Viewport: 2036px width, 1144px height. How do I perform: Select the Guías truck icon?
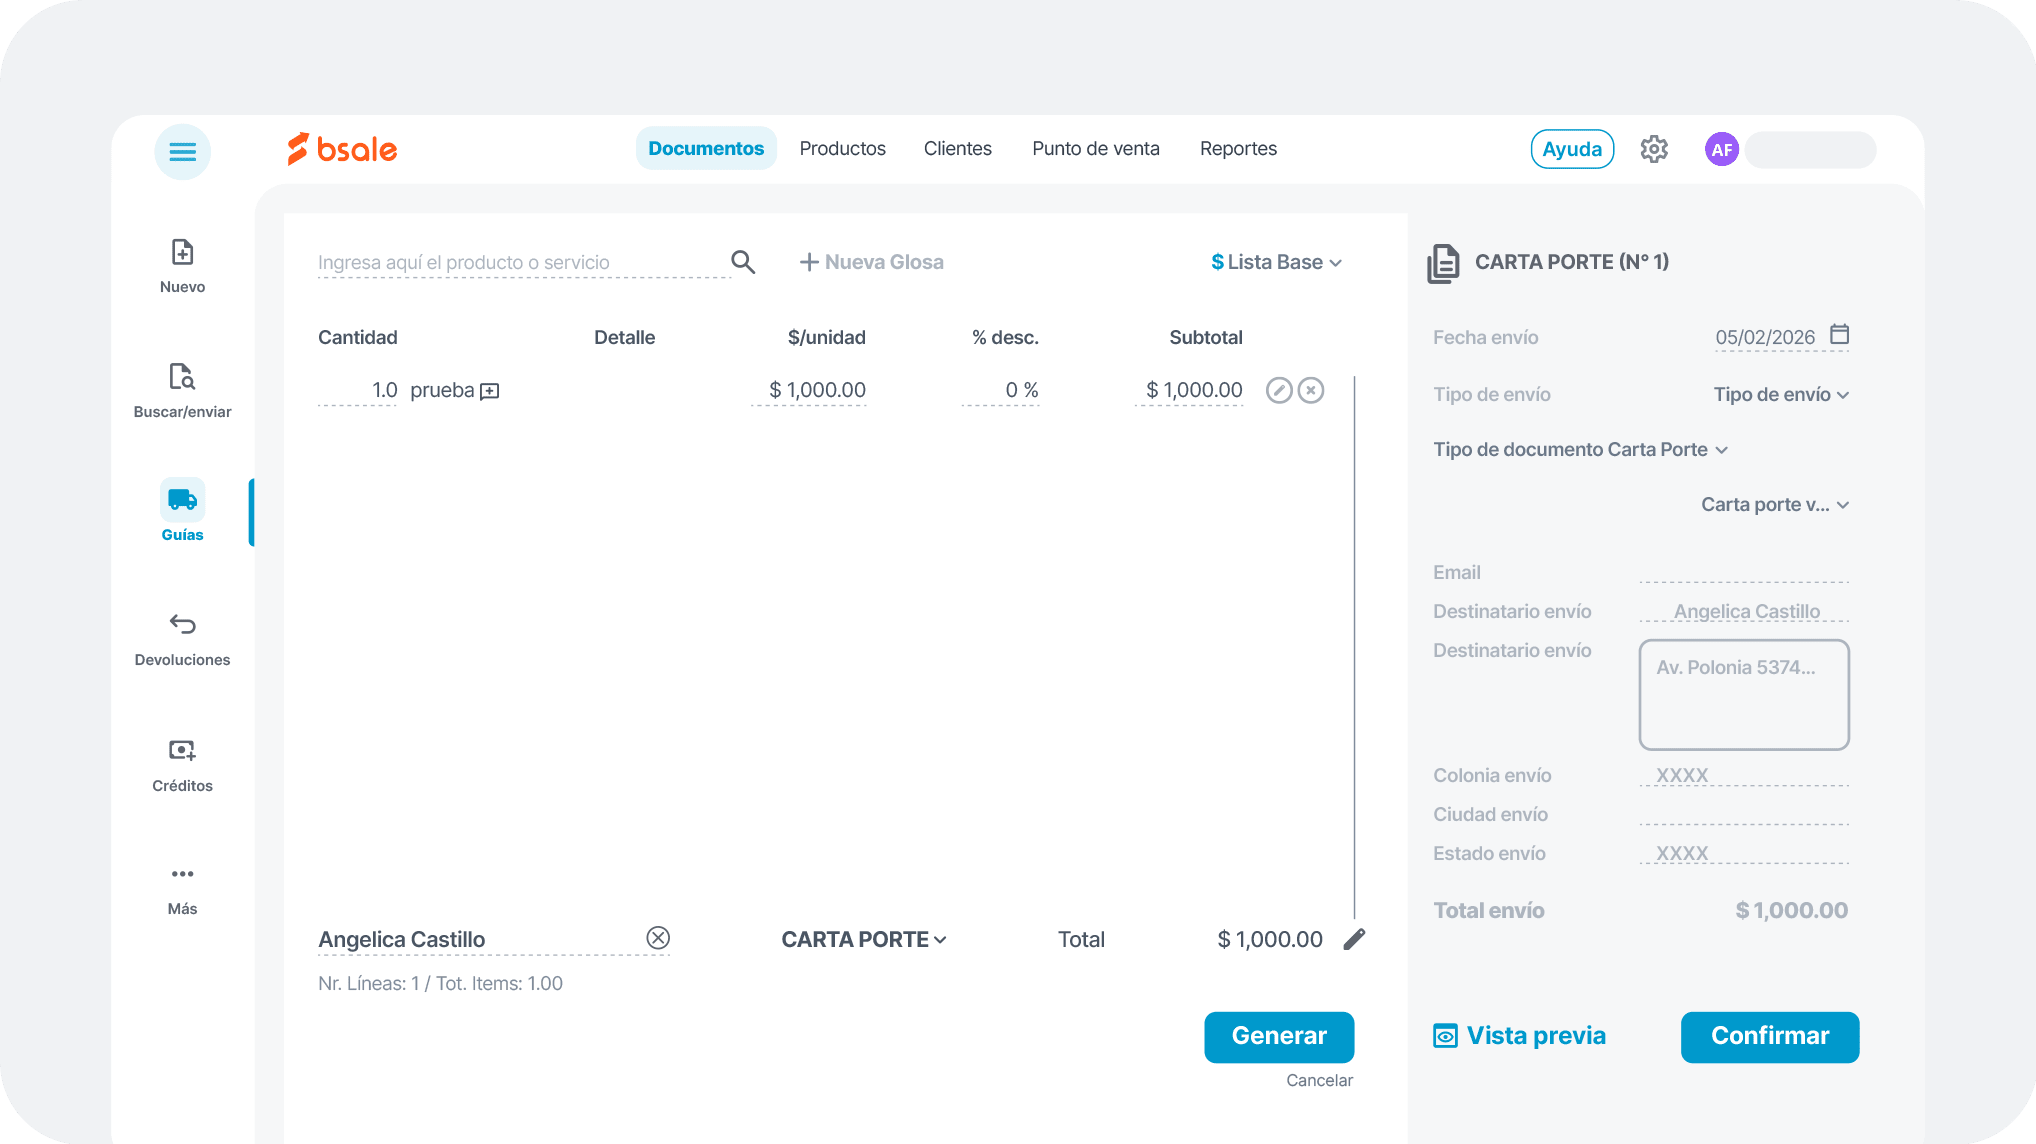[x=182, y=500]
